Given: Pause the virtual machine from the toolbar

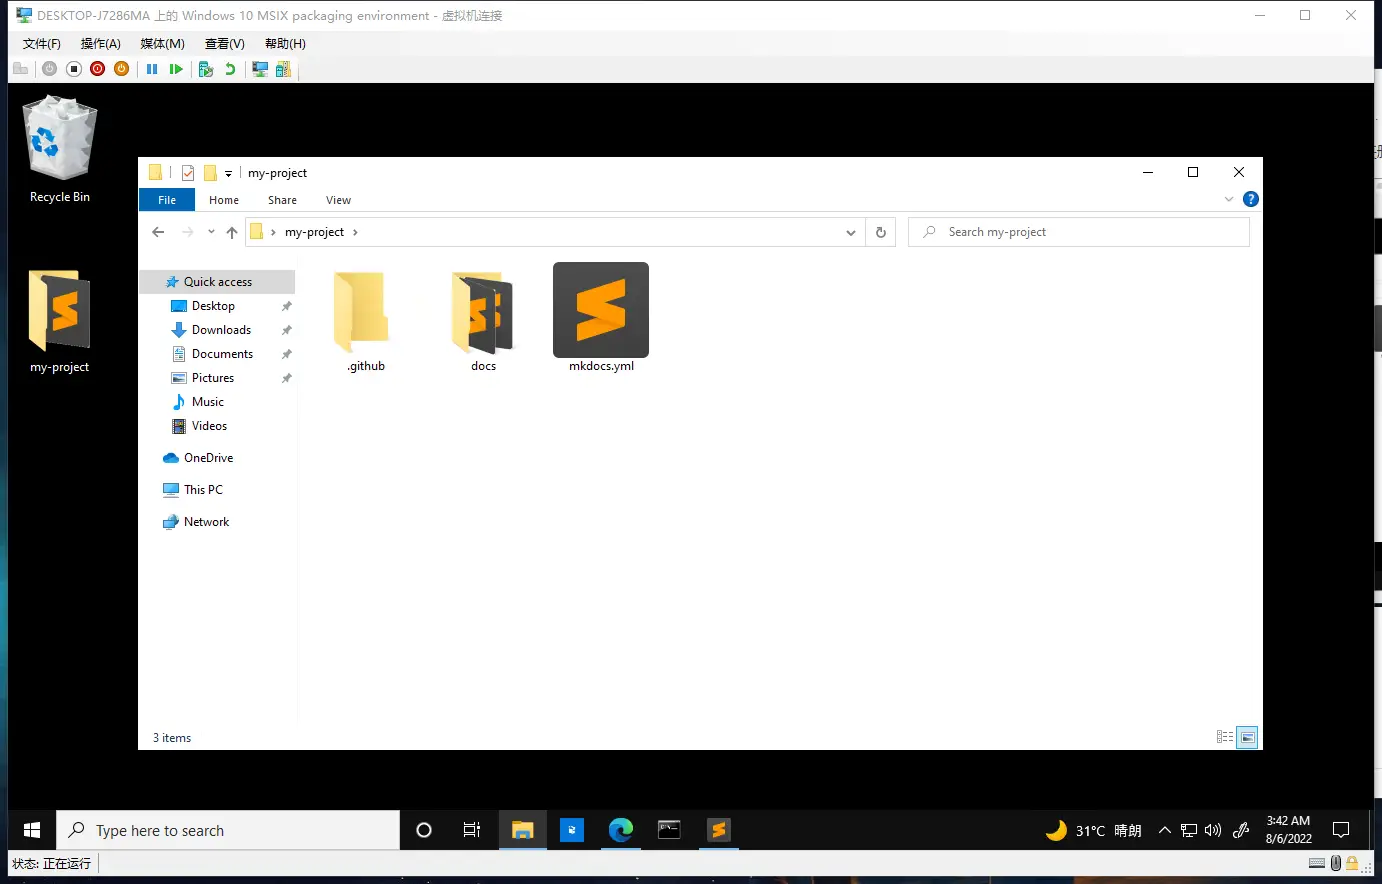Looking at the screenshot, I should pyautogui.click(x=152, y=69).
